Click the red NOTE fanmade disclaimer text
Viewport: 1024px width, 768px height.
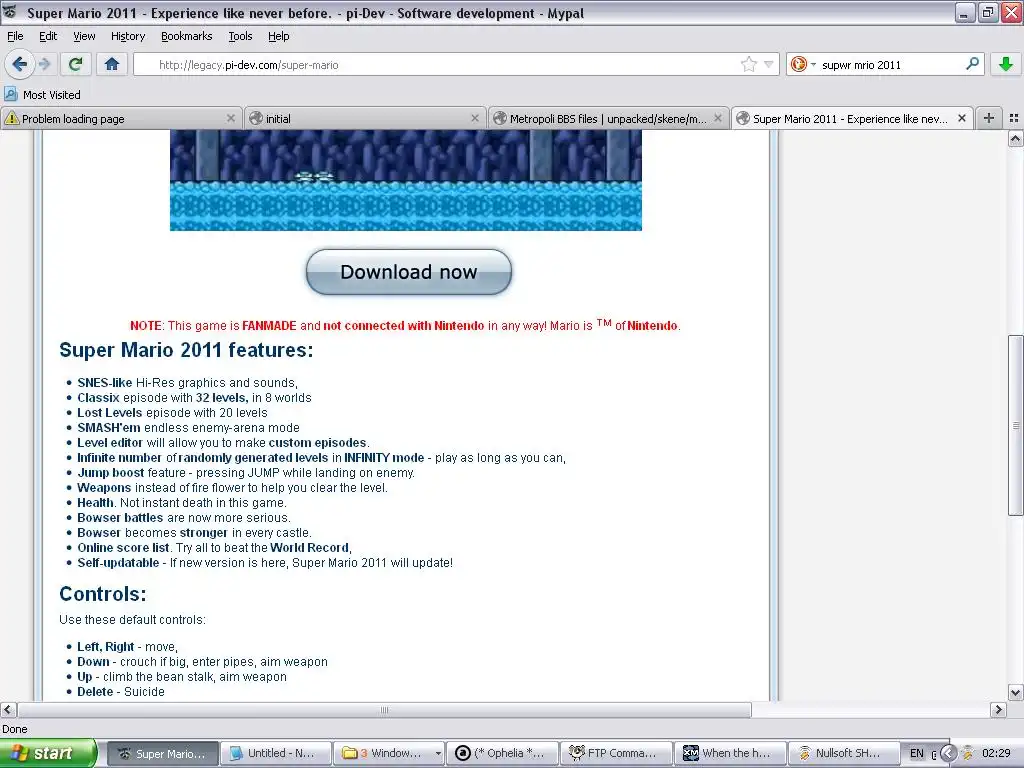pyautogui.click(x=405, y=325)
